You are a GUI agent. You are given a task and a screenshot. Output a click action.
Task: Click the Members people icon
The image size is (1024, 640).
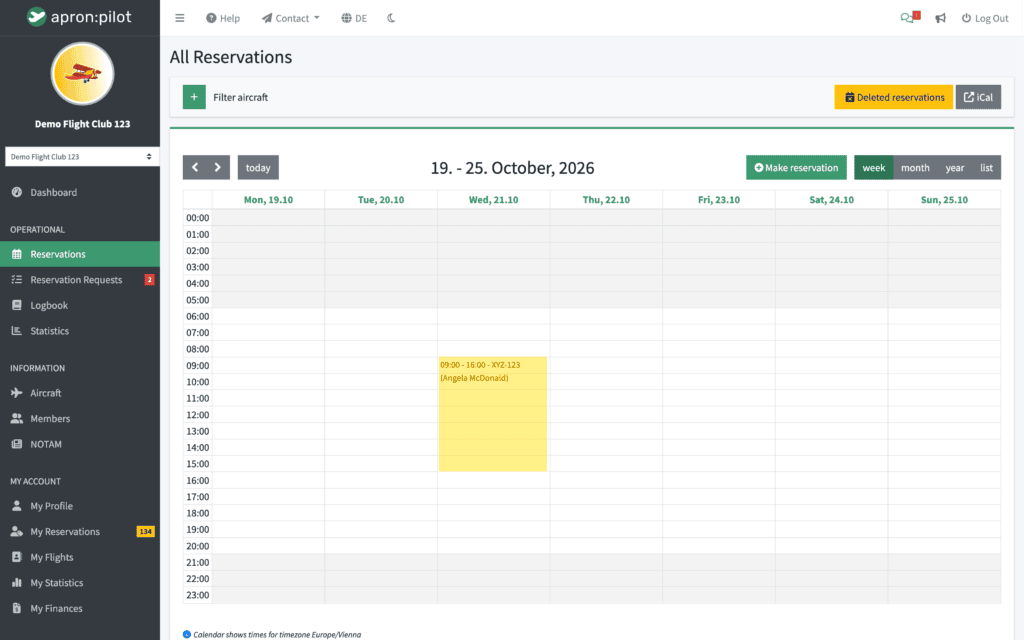click(x=17, y=418)
